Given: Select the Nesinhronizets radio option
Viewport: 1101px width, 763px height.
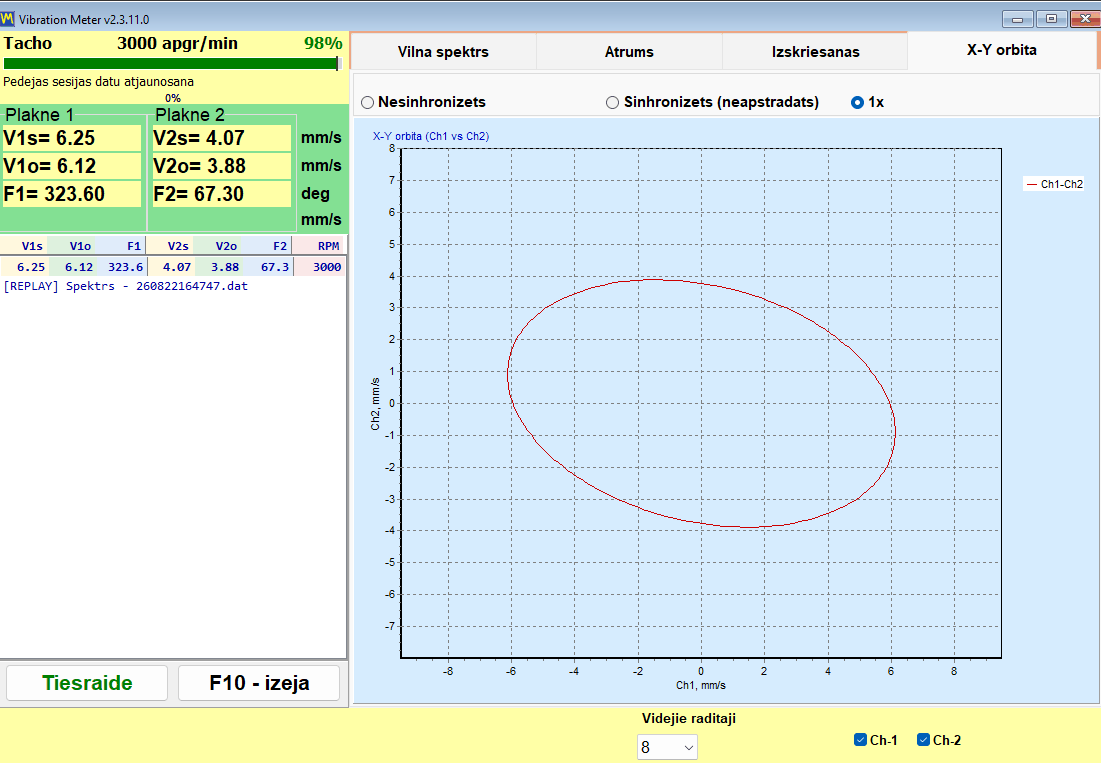Looking at the screenshot, I should (x=423, y=102).
